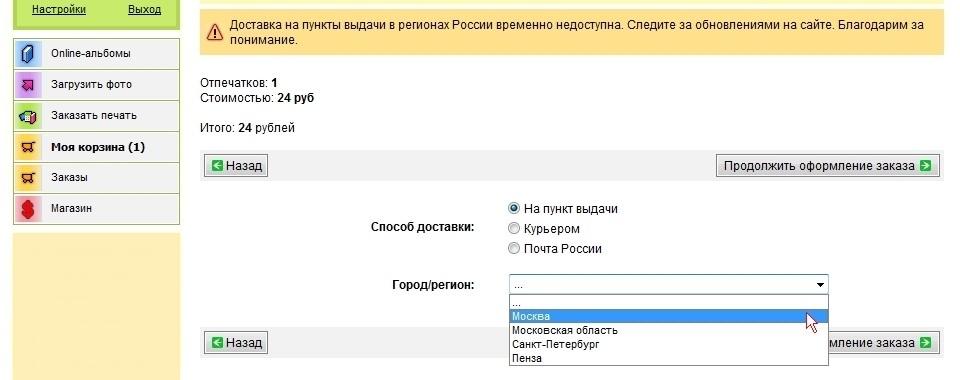Click the Настройки link

(59, 10)
